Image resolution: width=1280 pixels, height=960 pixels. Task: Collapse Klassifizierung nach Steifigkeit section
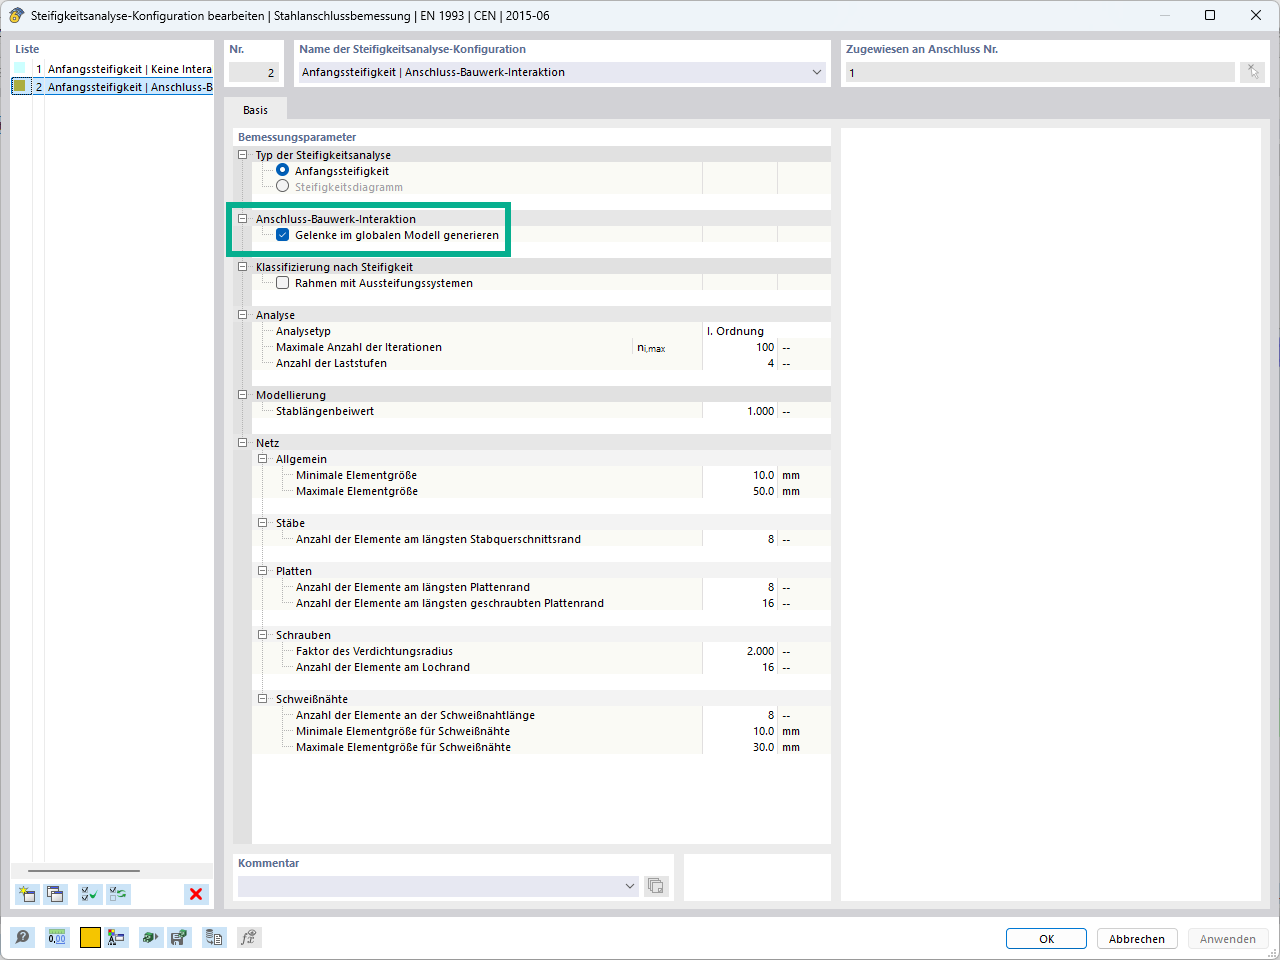click(242, 267)
